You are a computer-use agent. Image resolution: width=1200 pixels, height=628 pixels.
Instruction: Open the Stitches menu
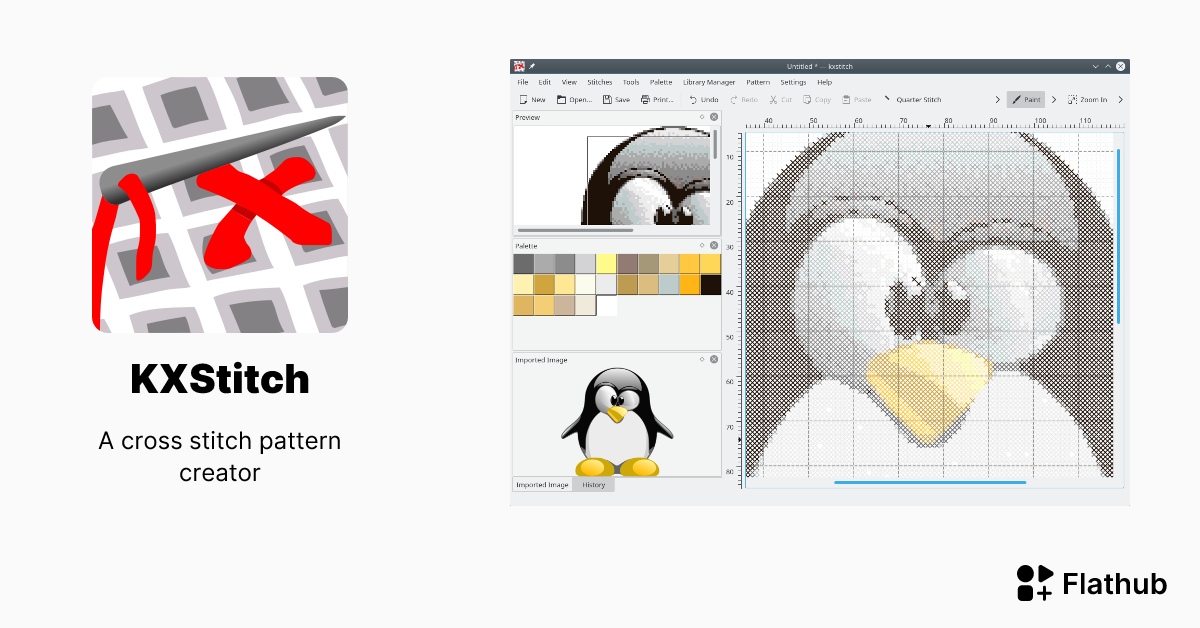(x=600, y=82)
